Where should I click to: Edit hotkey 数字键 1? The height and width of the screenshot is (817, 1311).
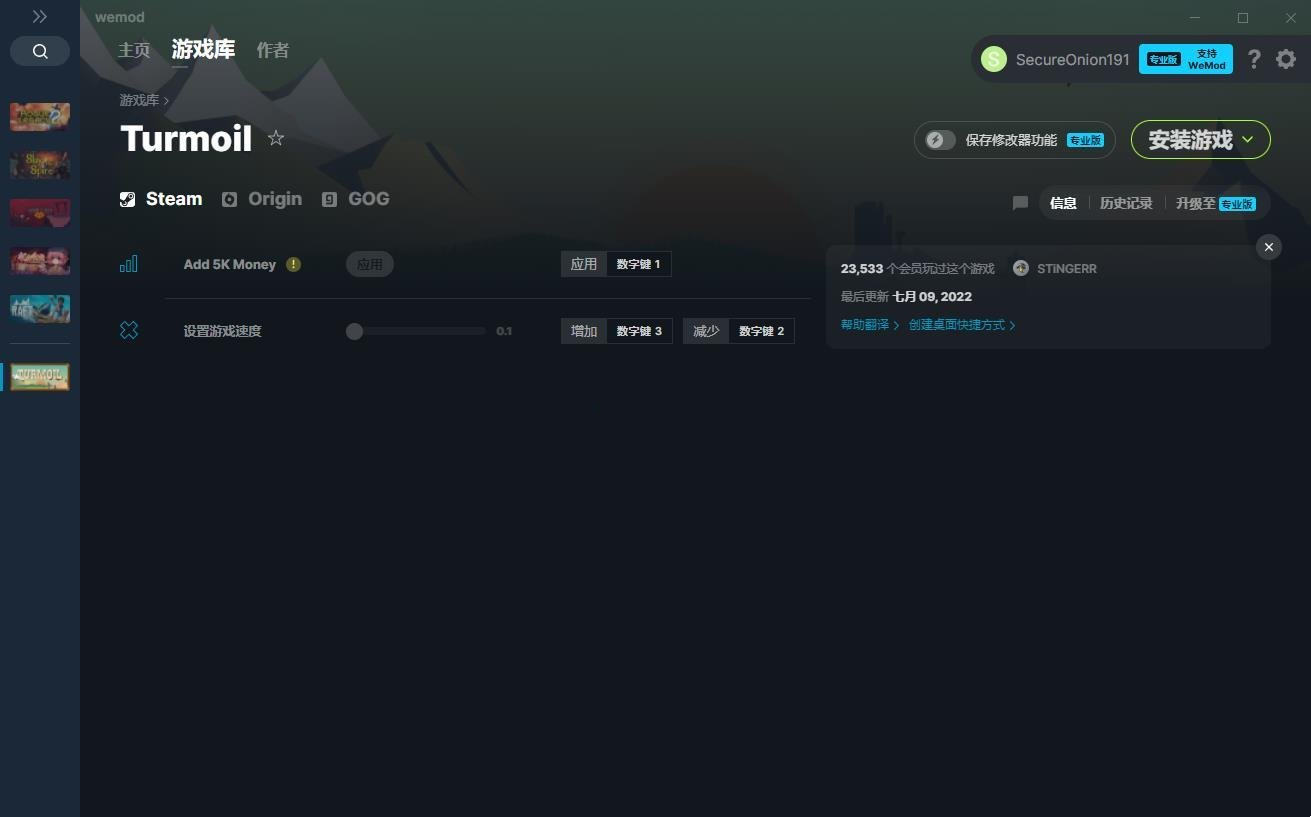click(638, 264)
